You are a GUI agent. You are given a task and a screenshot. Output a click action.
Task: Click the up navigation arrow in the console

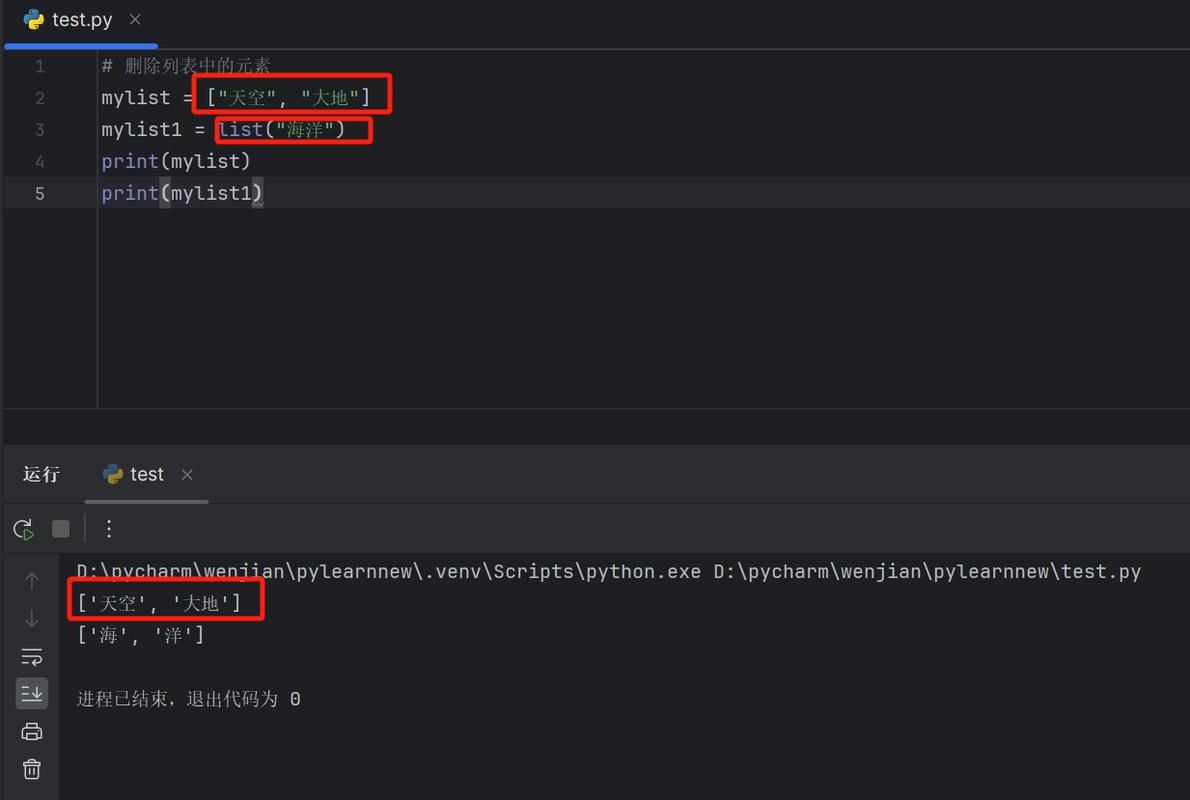coord(31,580)
